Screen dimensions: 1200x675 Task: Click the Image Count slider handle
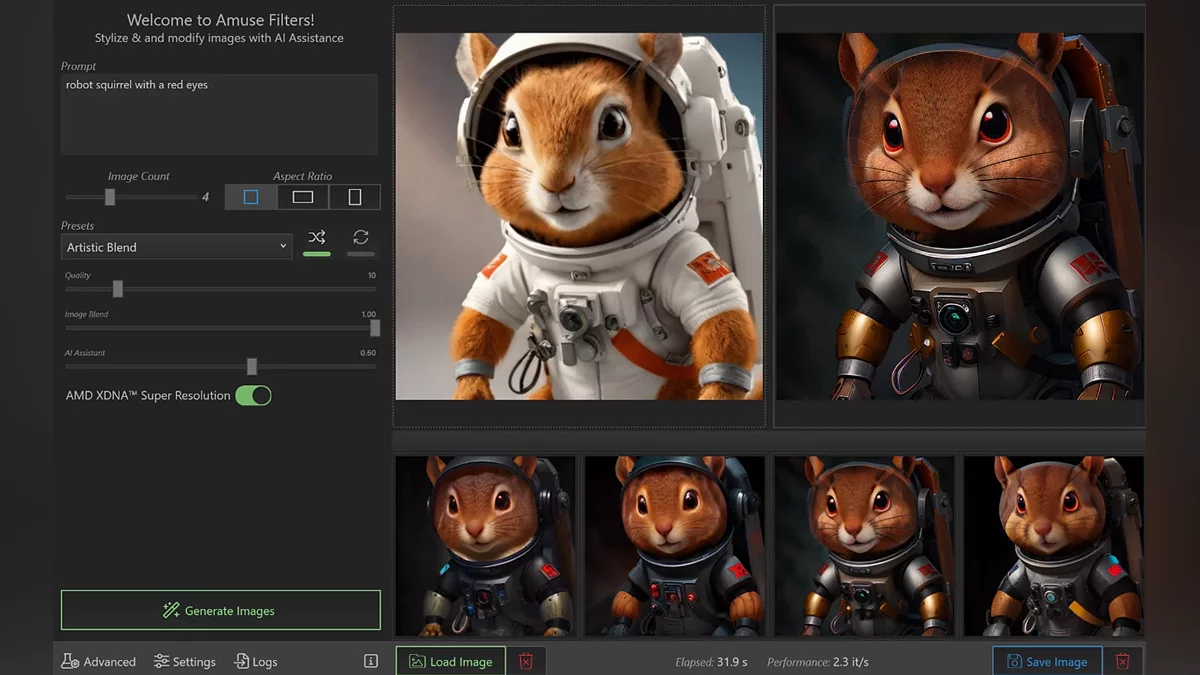[x=110, y=197]
